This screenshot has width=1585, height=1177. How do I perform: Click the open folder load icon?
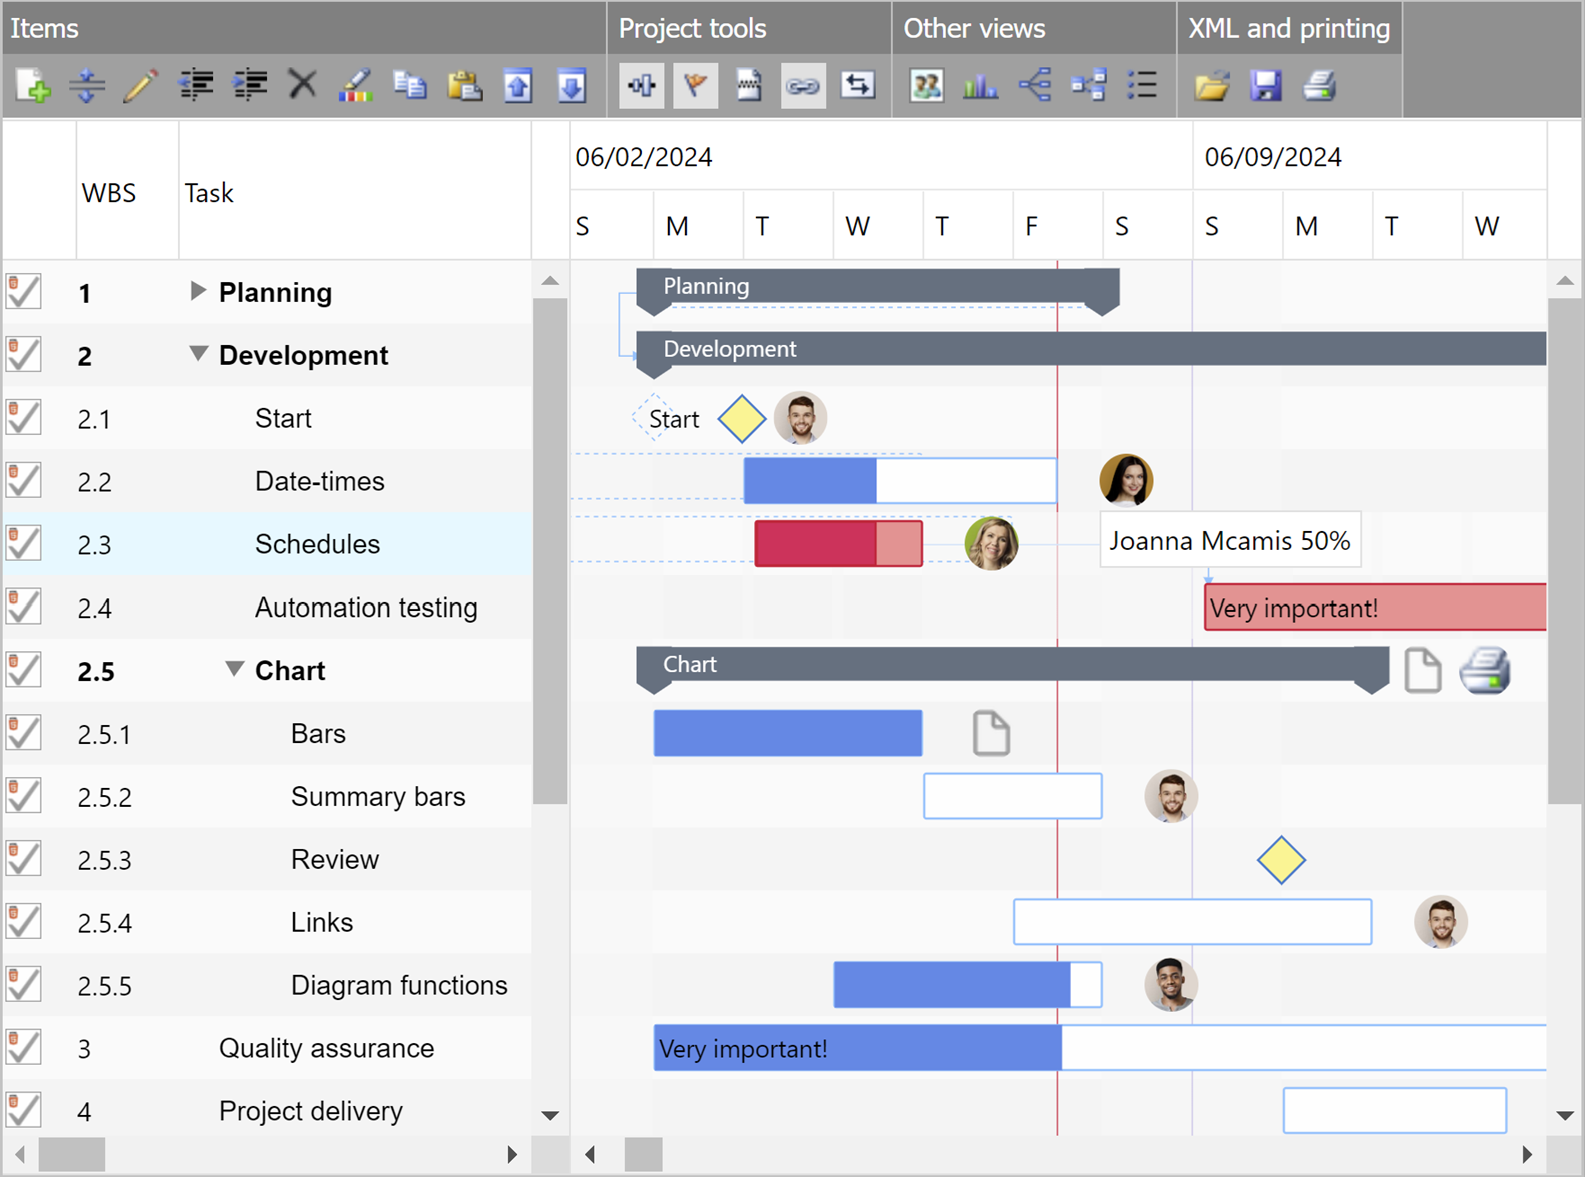1211,86
